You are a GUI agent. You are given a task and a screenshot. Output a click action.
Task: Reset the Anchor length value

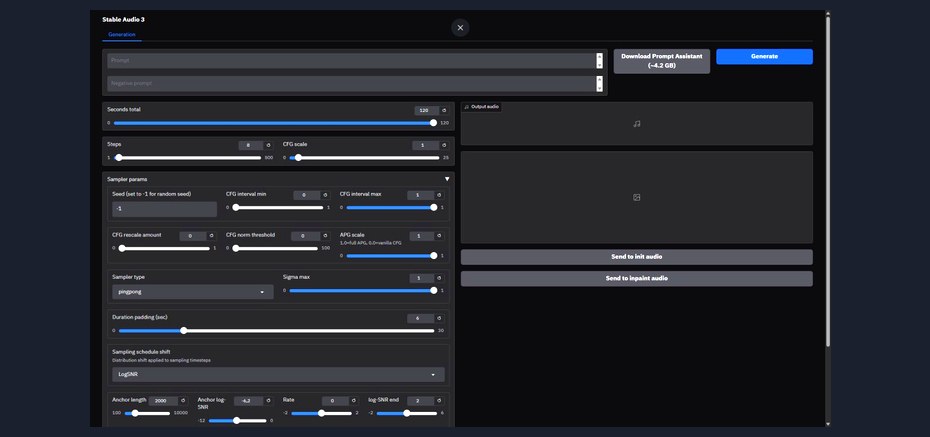183,401
